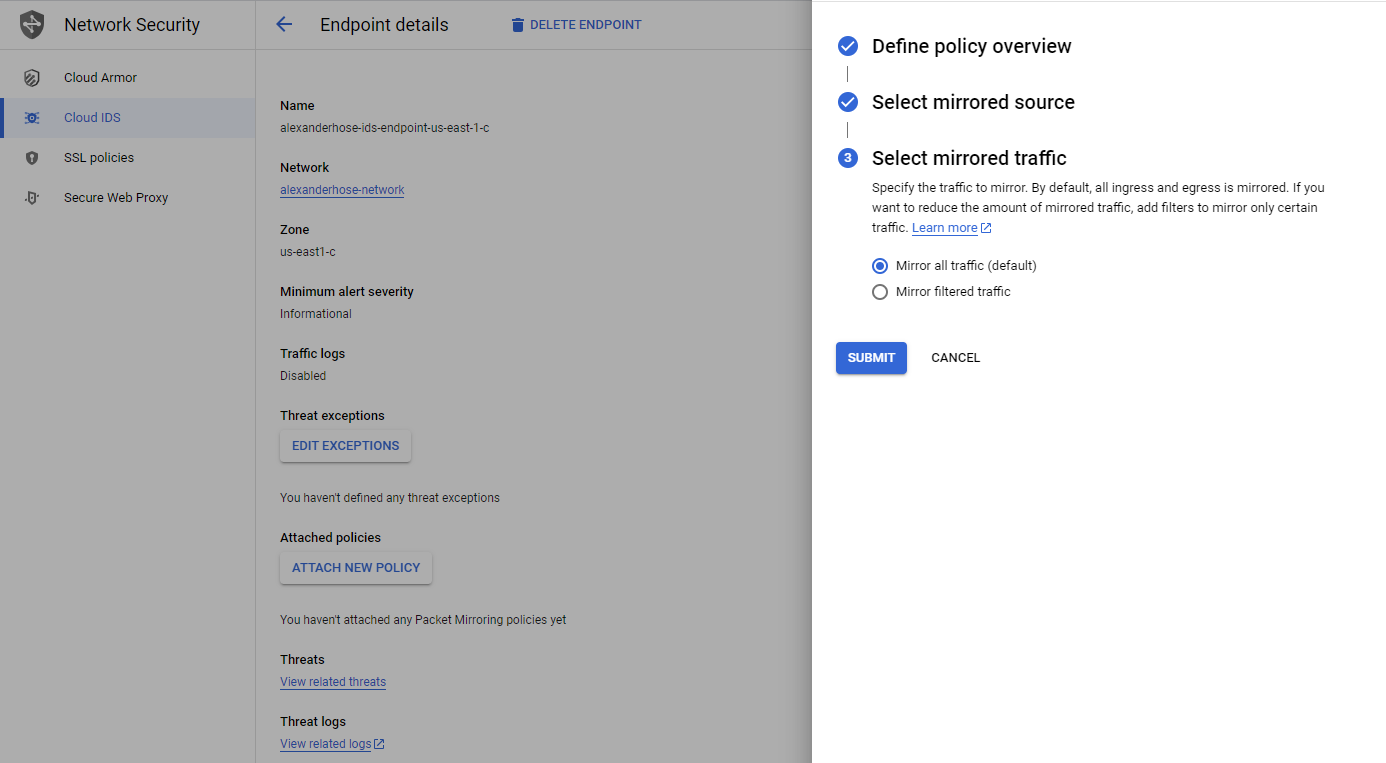This screenshot has width=1386, height=763.
Task: Expand the Select mirrored source step
Action: tap(973, 102)
